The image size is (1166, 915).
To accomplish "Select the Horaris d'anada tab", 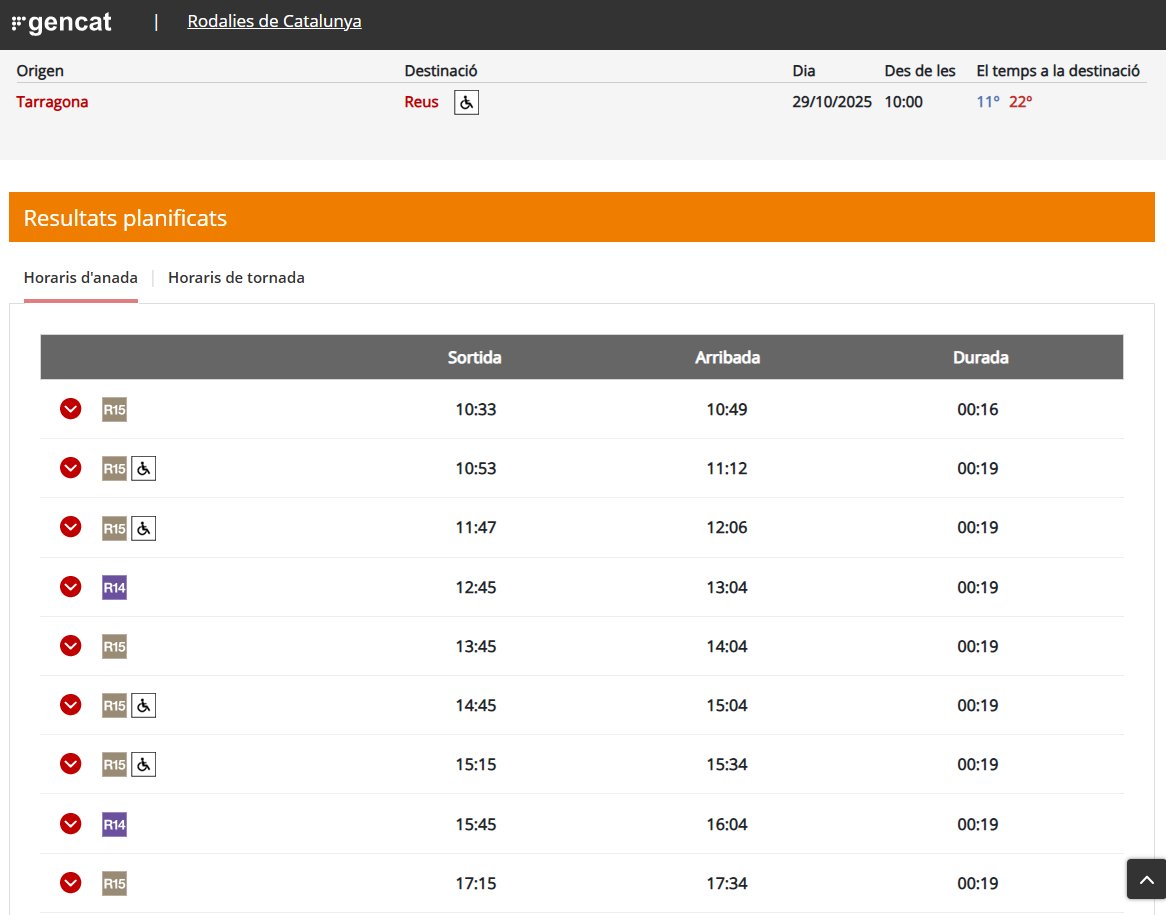I will pyautogui.click(x=80, y=277).
